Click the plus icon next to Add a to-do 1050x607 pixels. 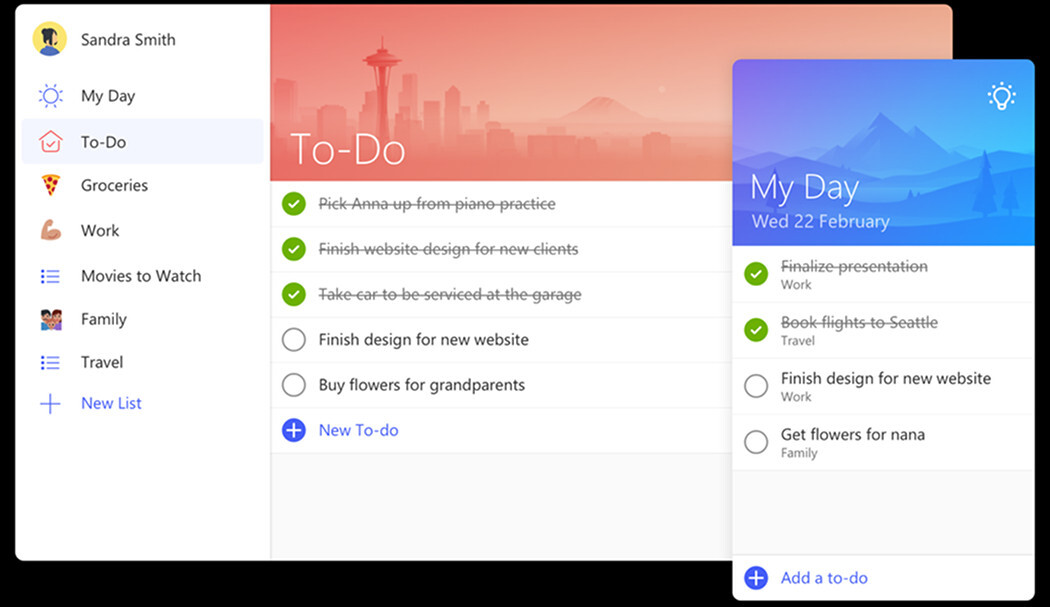click(757, 578)
